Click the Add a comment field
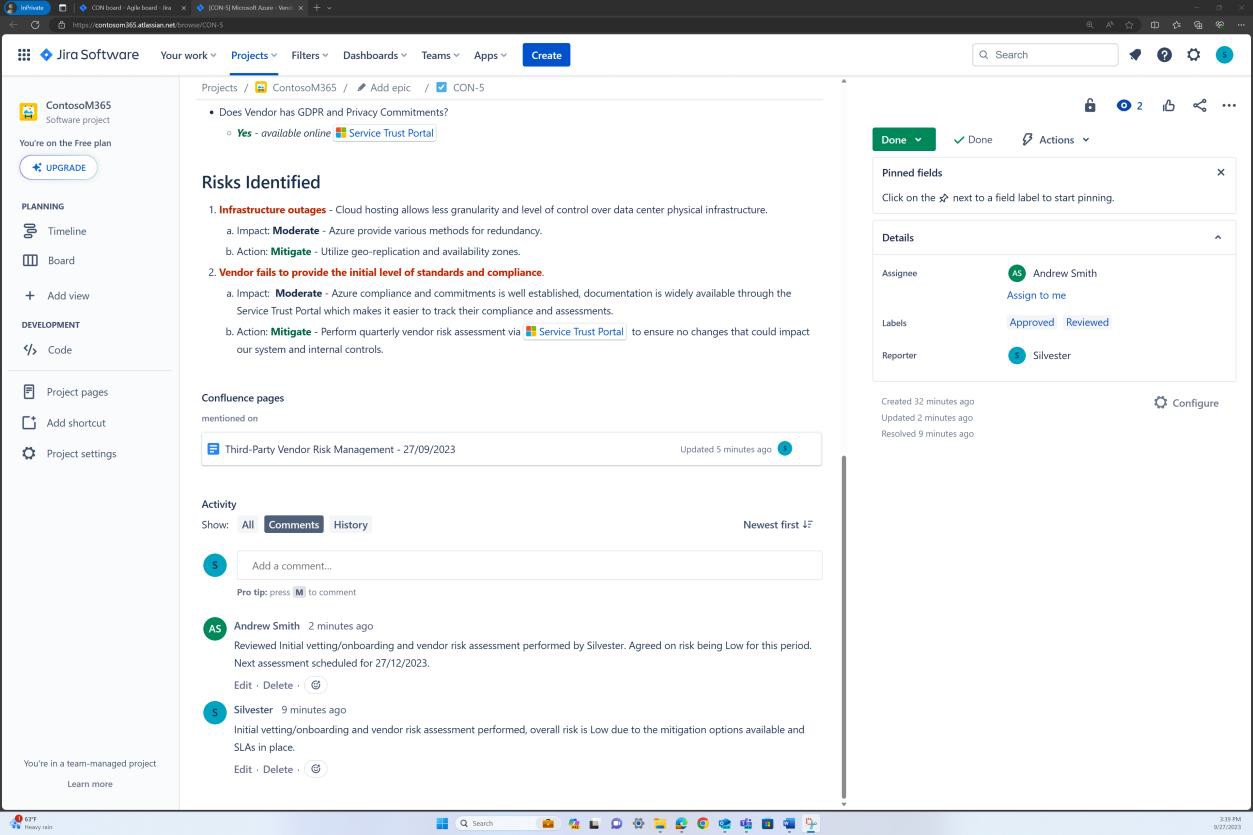The height and width of the screenshot is (835, 1253). [528, 565]
